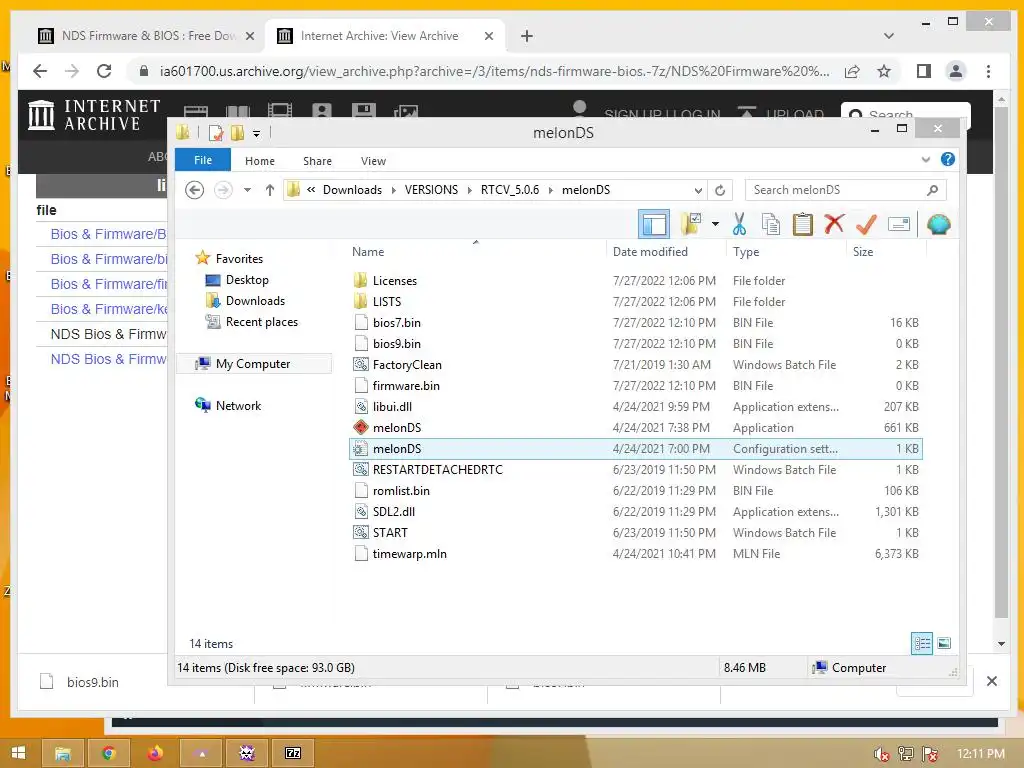This screenshot has width=1024, height=768.
Task: Select Desktop in Favorites pane
Action: coord(247,280)
